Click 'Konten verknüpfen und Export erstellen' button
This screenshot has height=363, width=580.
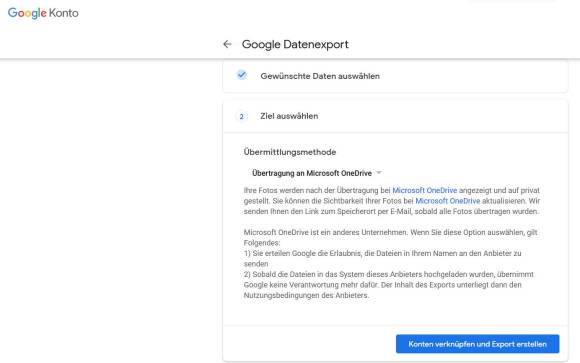477,344
